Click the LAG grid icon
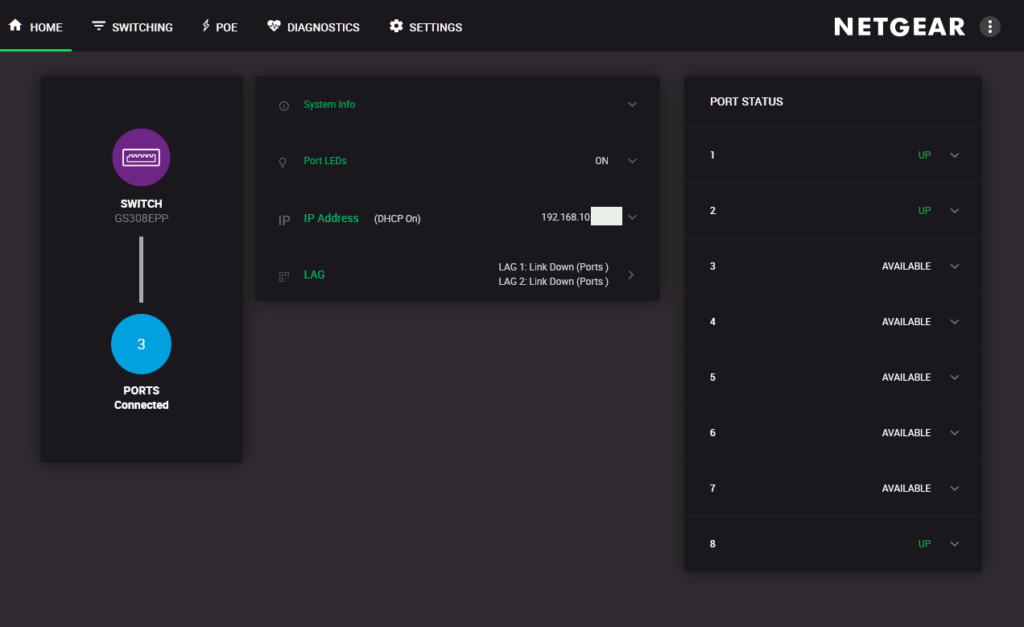 tap(284, 277)
